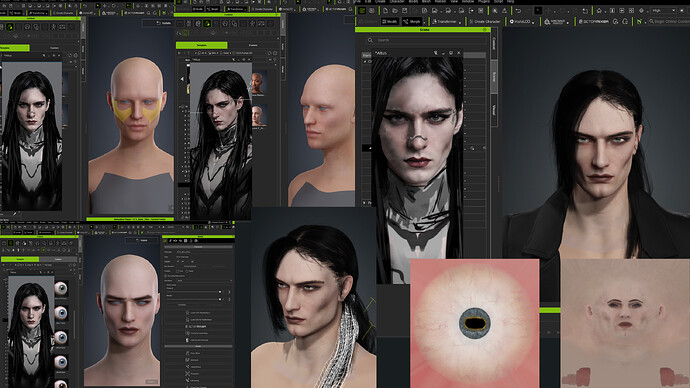The image size is (690, 388).
Task: Click Morph button in right window toolbar
Action: [x=412, y=21]
